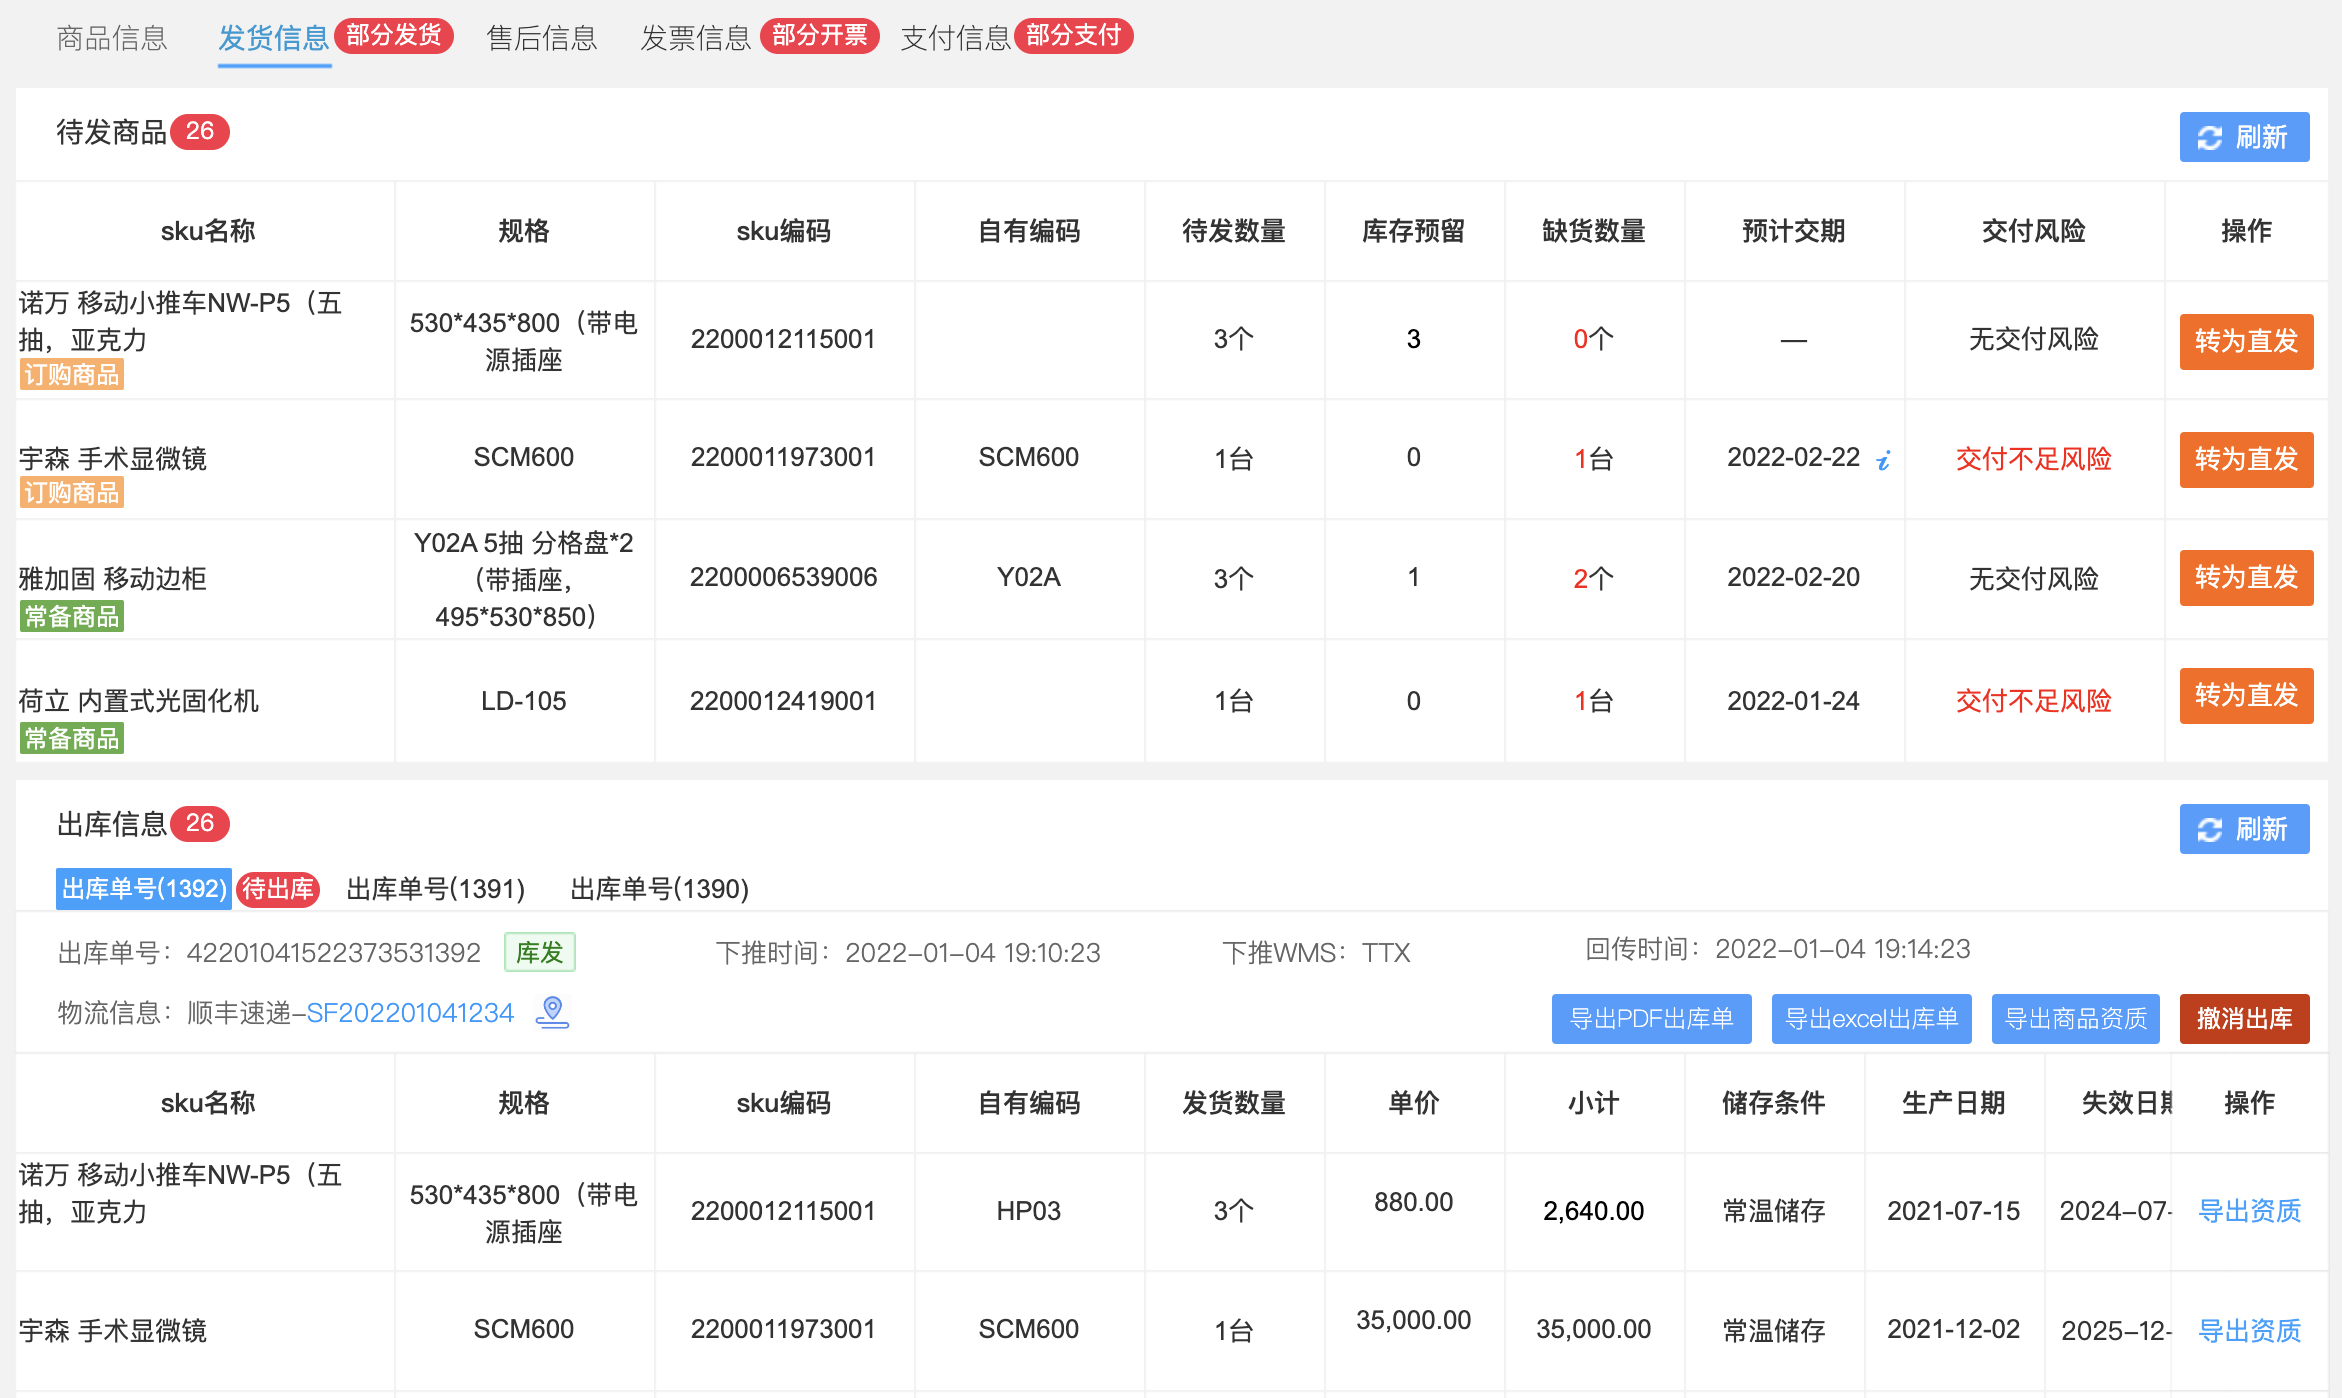Click the 26 badge beside 出库信息
The height and width of the screenshot is (1398, 2342).
coord(200,823)
